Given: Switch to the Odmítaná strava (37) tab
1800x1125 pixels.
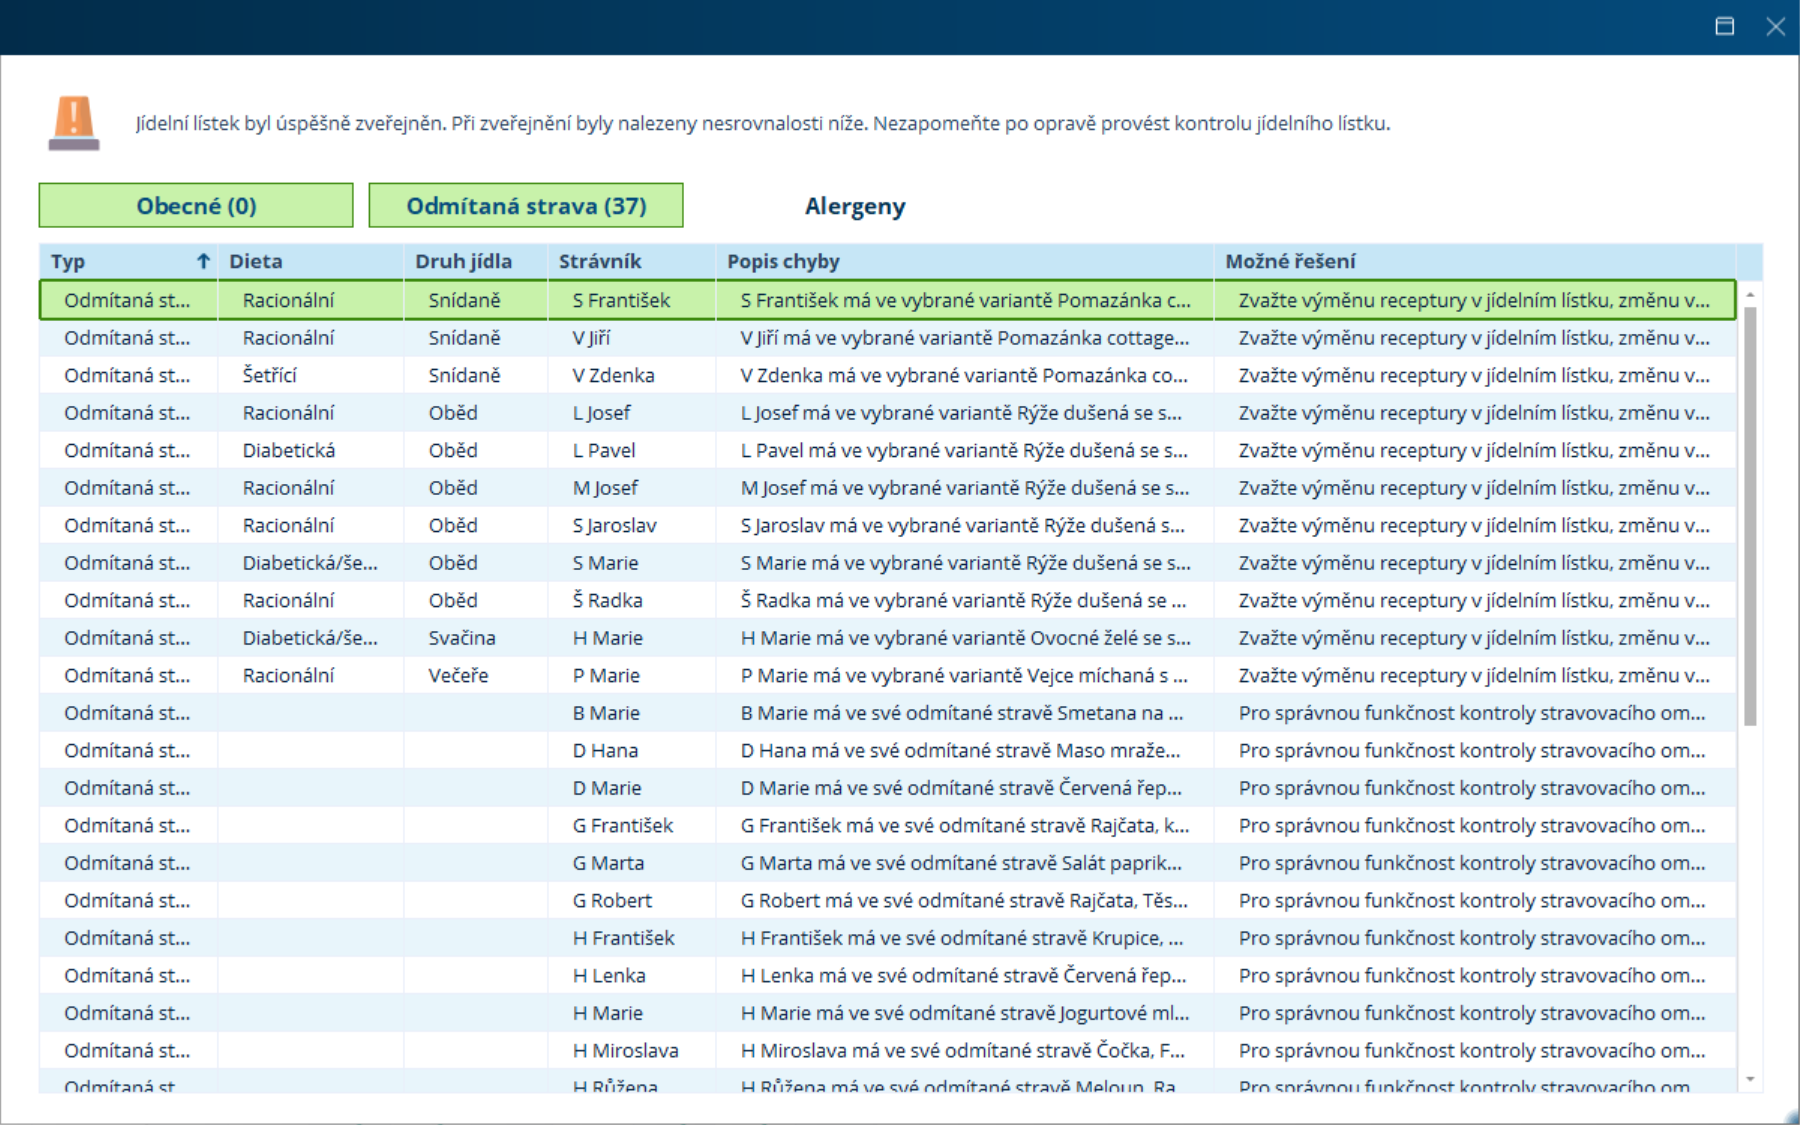Looking at the screenshot, I should tap(526, 205).
